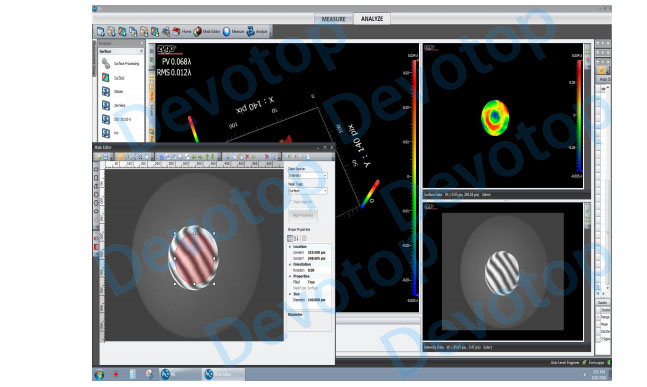Toggle the Mean checkbox in the right panel

pos(599,324)
